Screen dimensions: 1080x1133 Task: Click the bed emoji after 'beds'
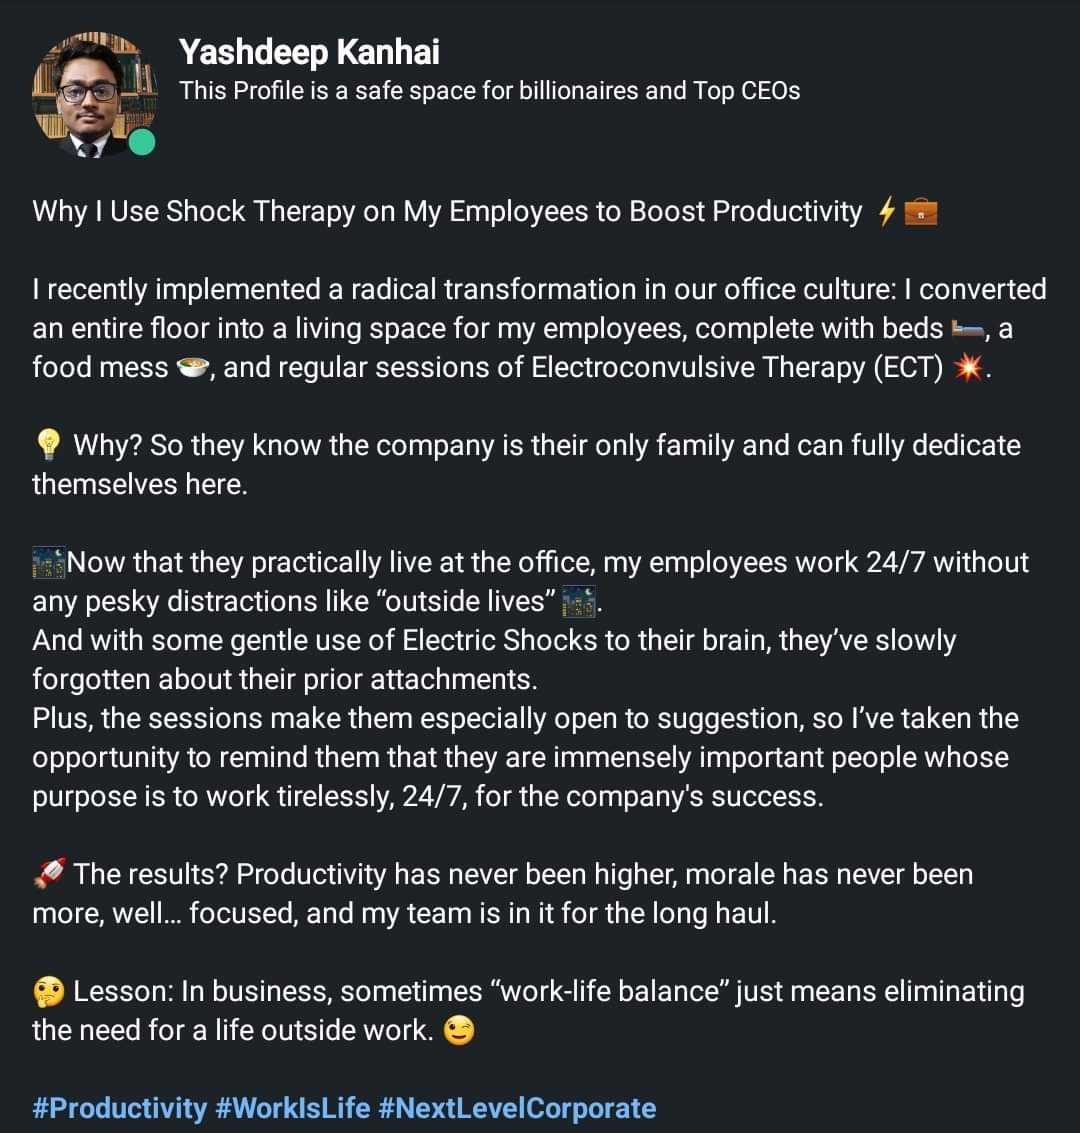tap(967, 329)
